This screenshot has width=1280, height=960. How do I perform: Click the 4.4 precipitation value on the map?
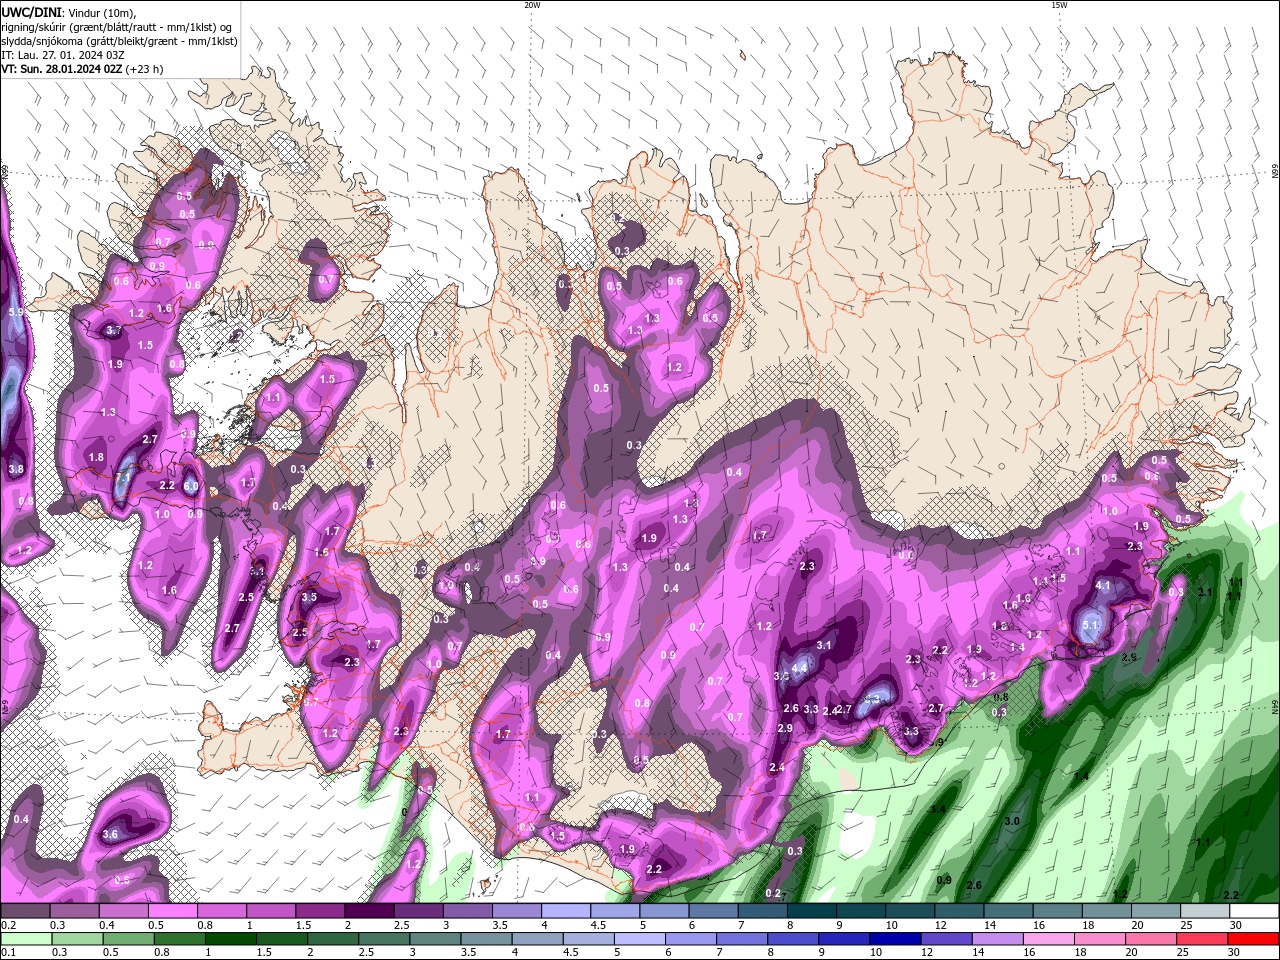[800, 668]
